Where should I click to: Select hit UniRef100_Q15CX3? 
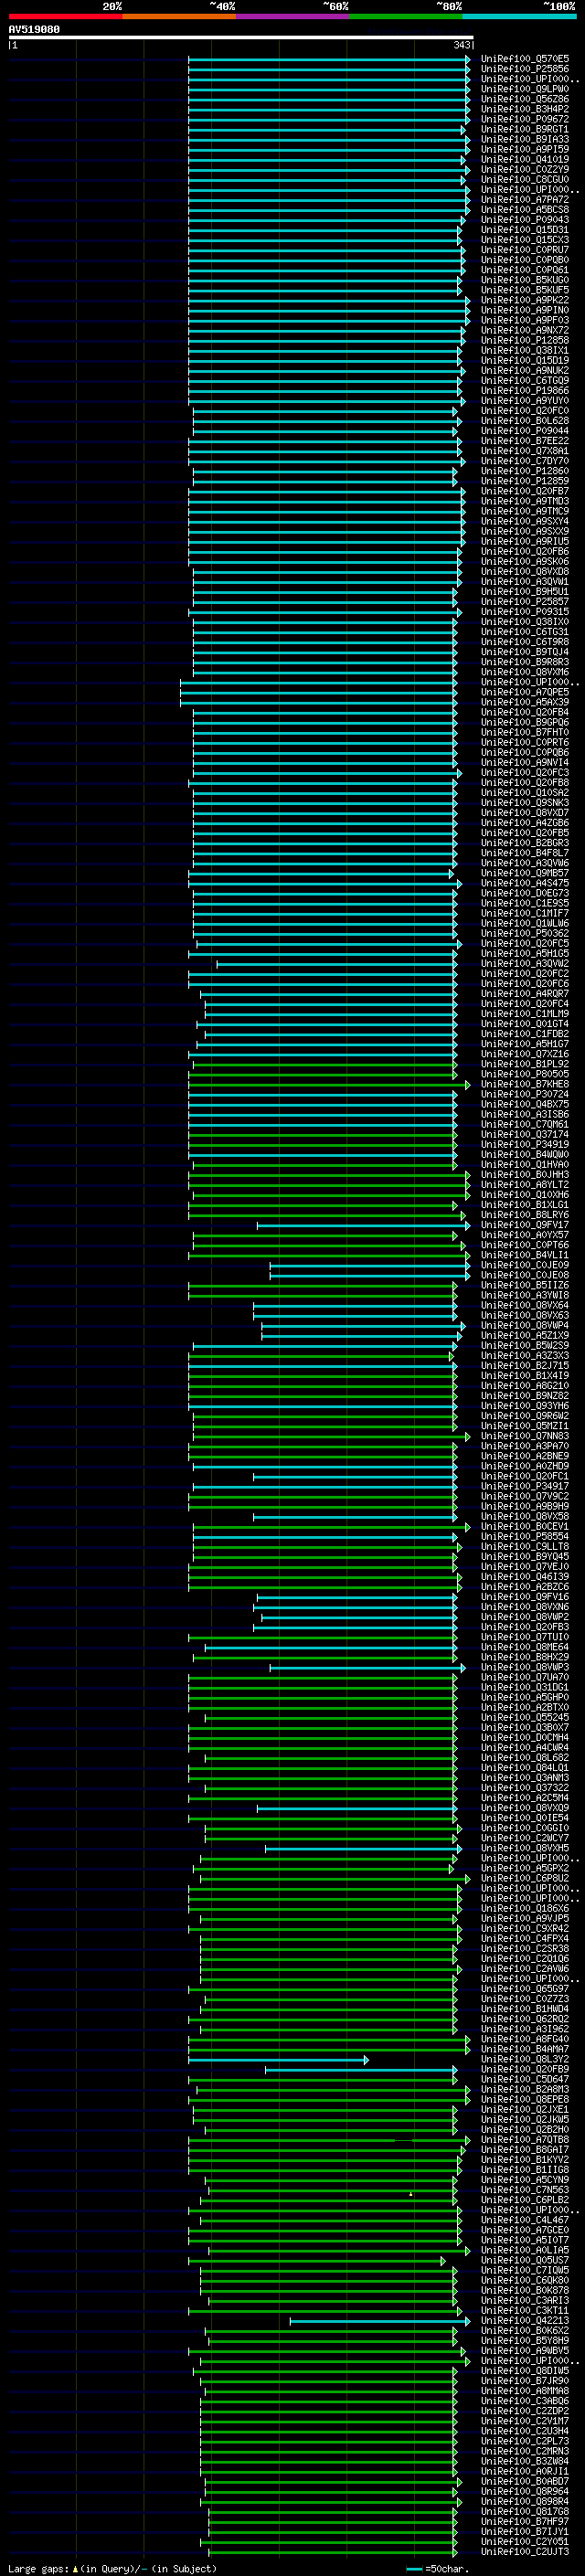525,240
